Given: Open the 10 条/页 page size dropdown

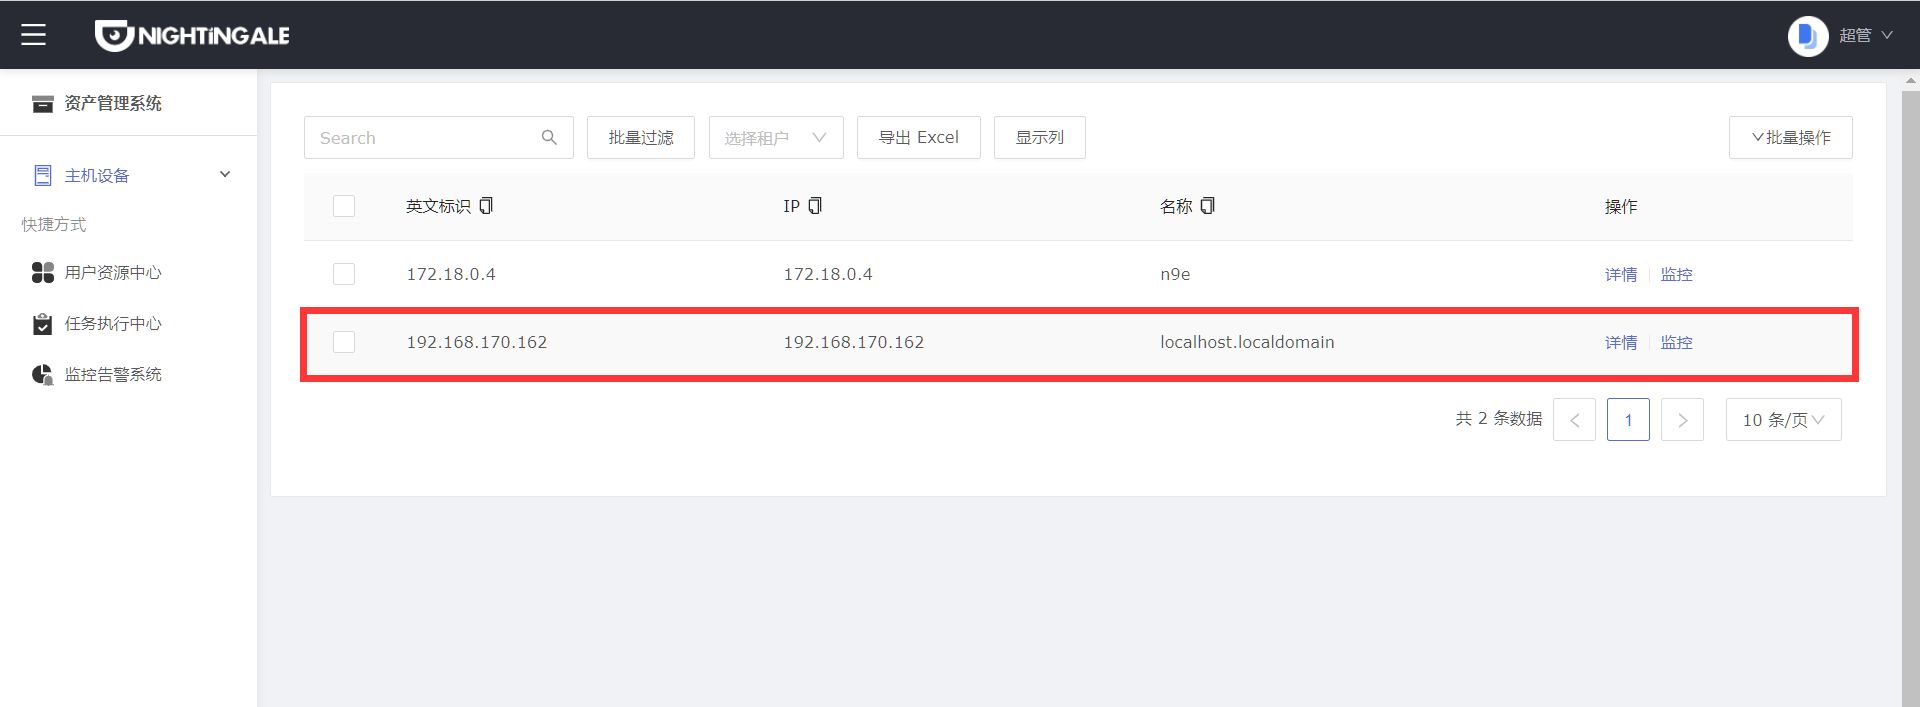Looking at the screenshot, I should [1783, 420].
